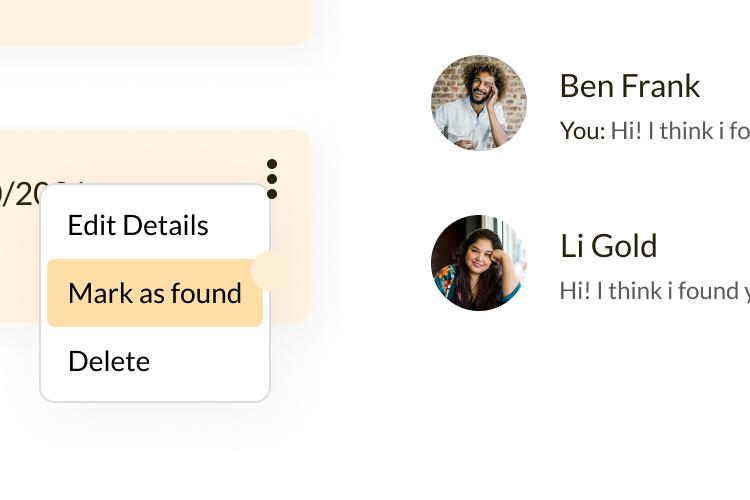Open the chat titled Li Gold
The height and width of the screenshot is (500, 750).
coord(608,246)
